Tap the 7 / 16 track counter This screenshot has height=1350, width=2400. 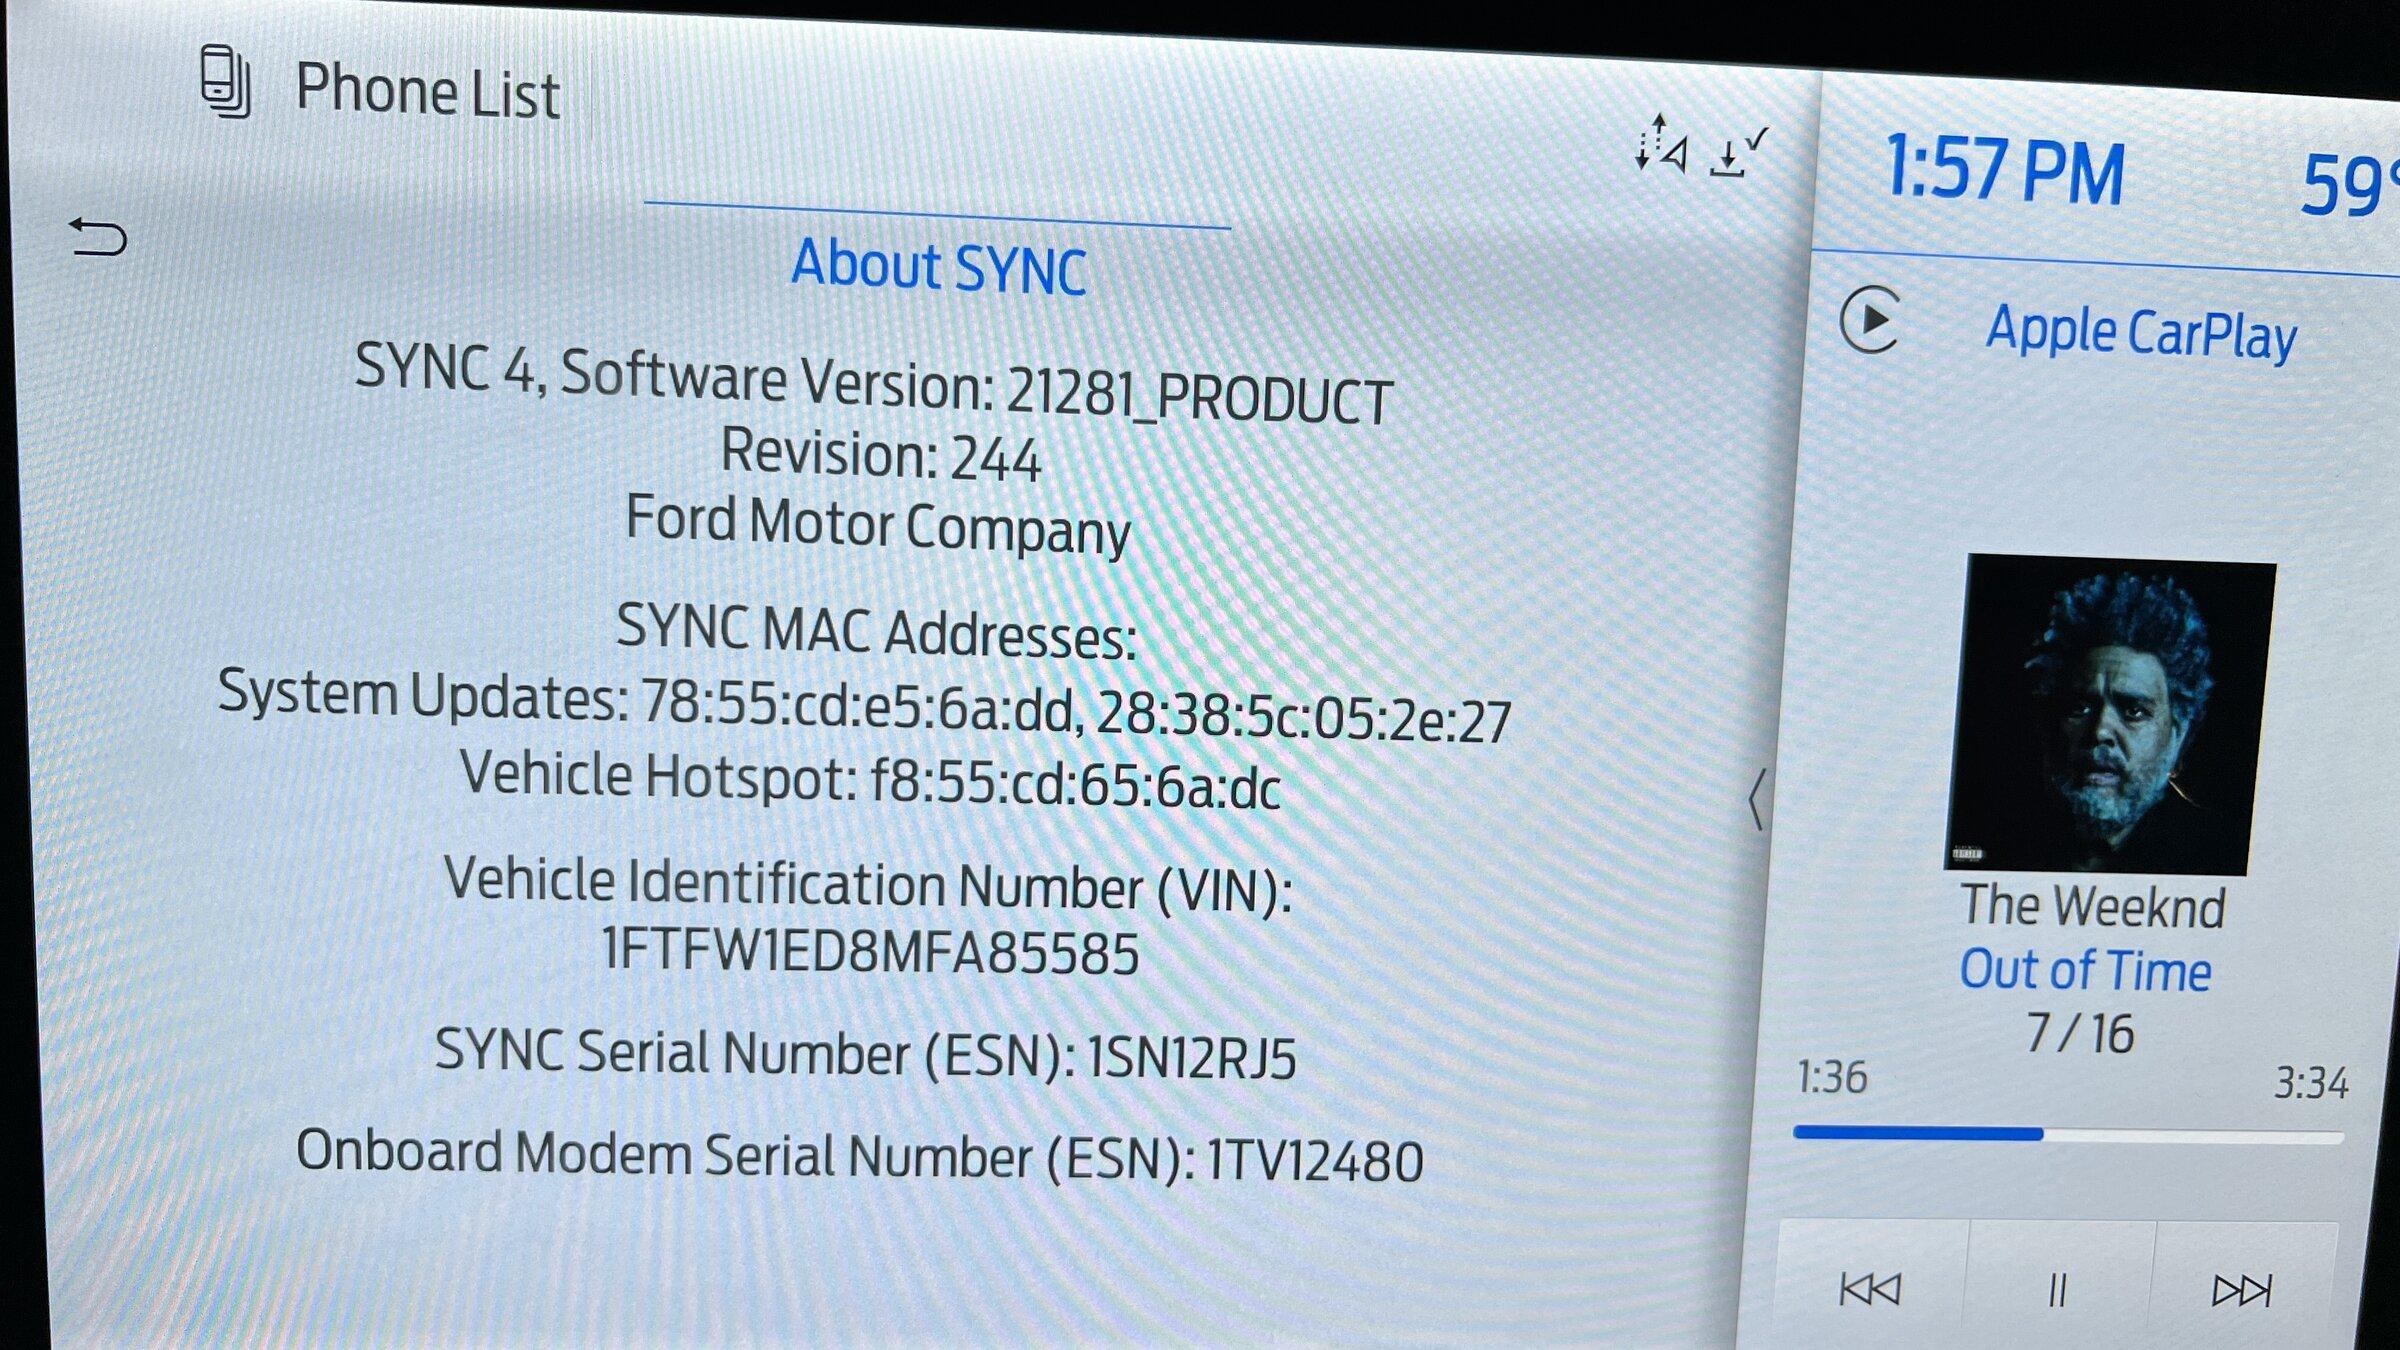[x=2080, y=1032]
